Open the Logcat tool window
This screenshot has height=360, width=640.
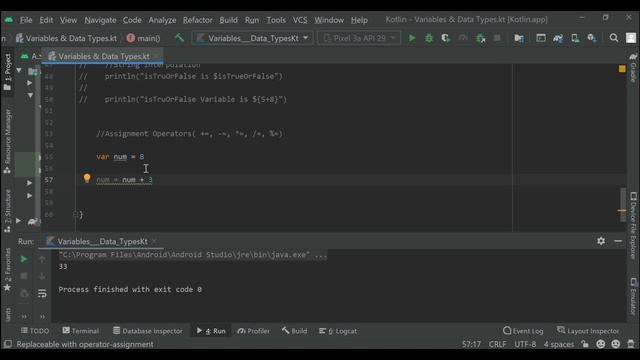coord(338,331)
